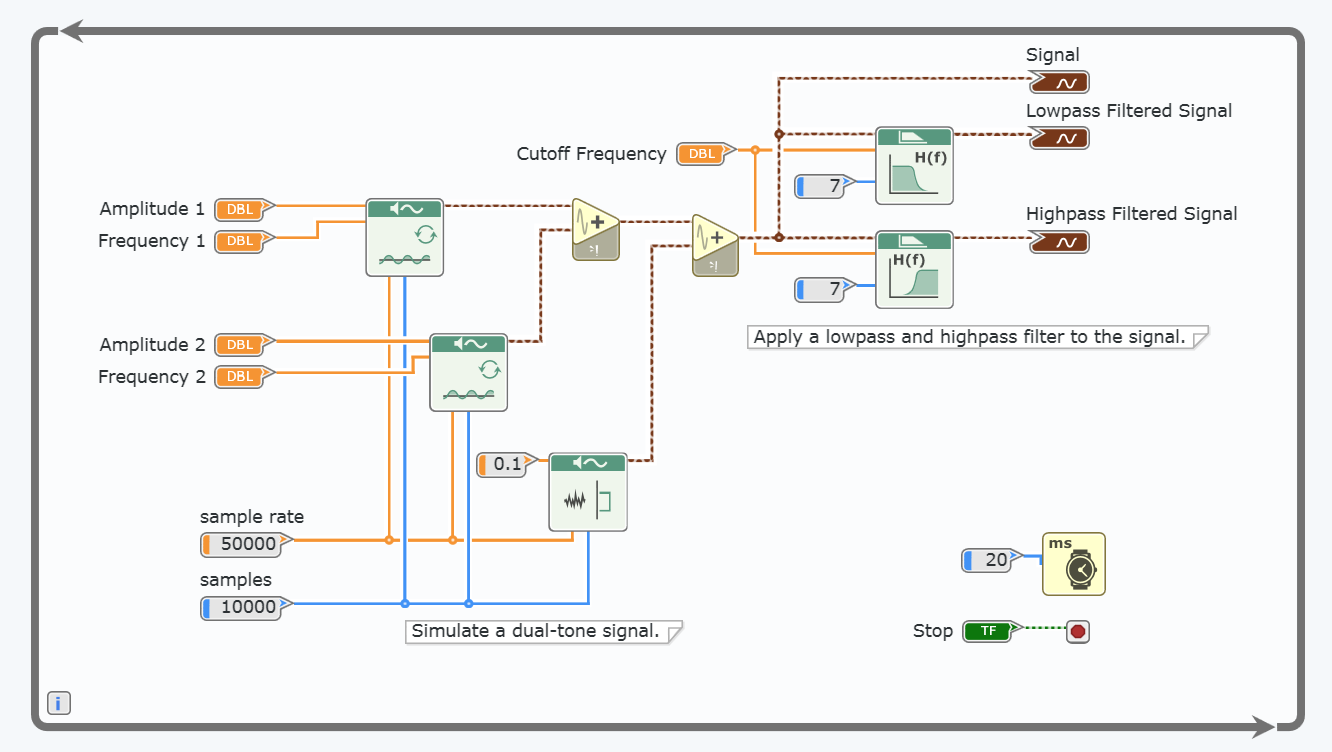Click the samples constant 10000
The image size is (1332, 752).
point(246,607)
